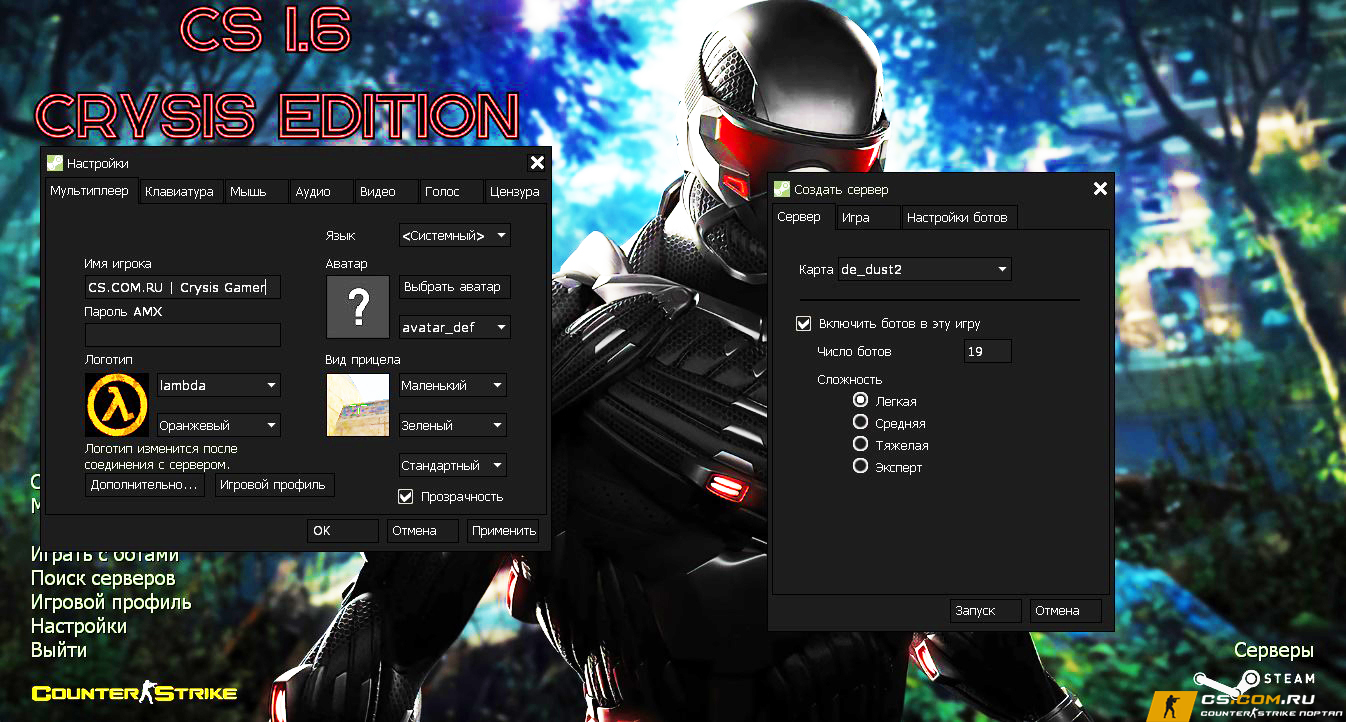Select Игровой профиль in main menu
Screen dimensions: 1346x722
[x=111, y=602]
